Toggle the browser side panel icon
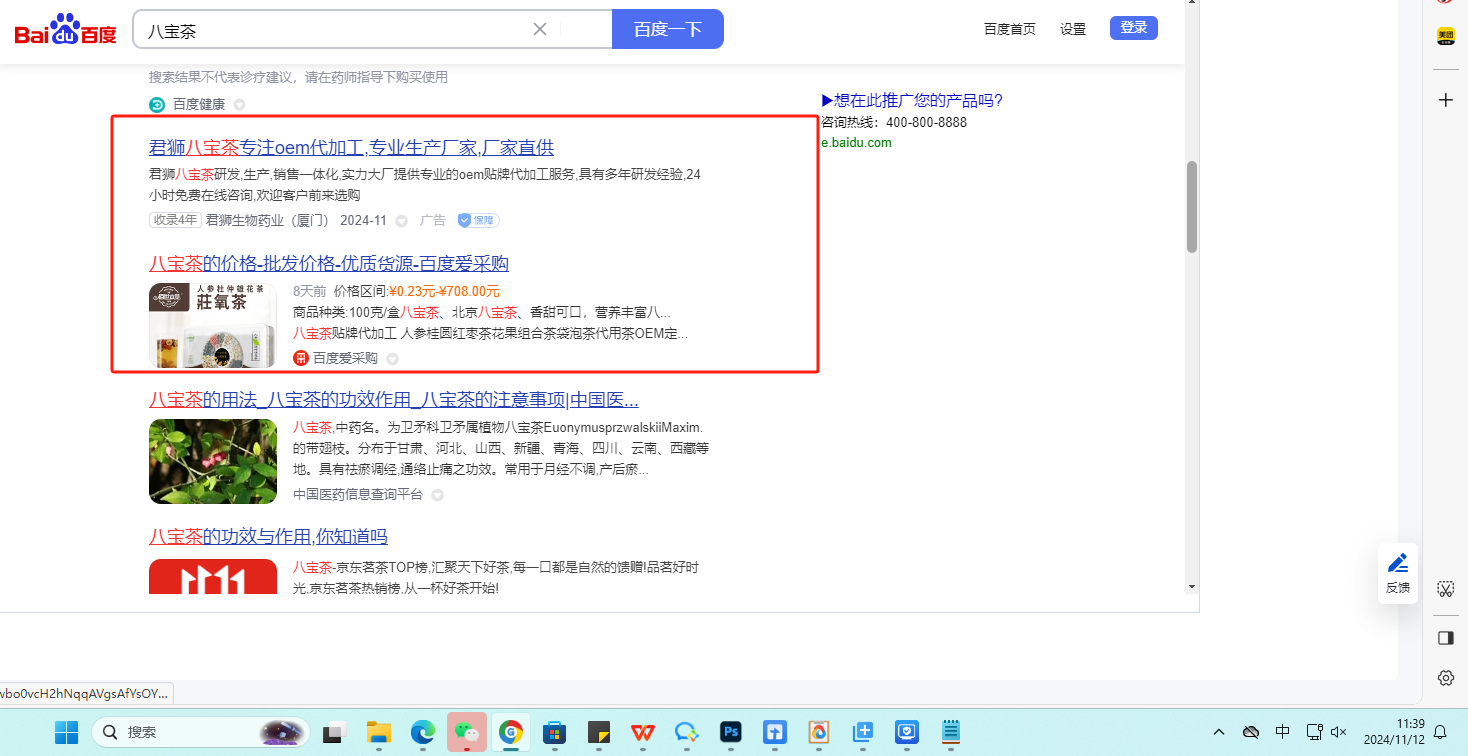 point(1445,638)
